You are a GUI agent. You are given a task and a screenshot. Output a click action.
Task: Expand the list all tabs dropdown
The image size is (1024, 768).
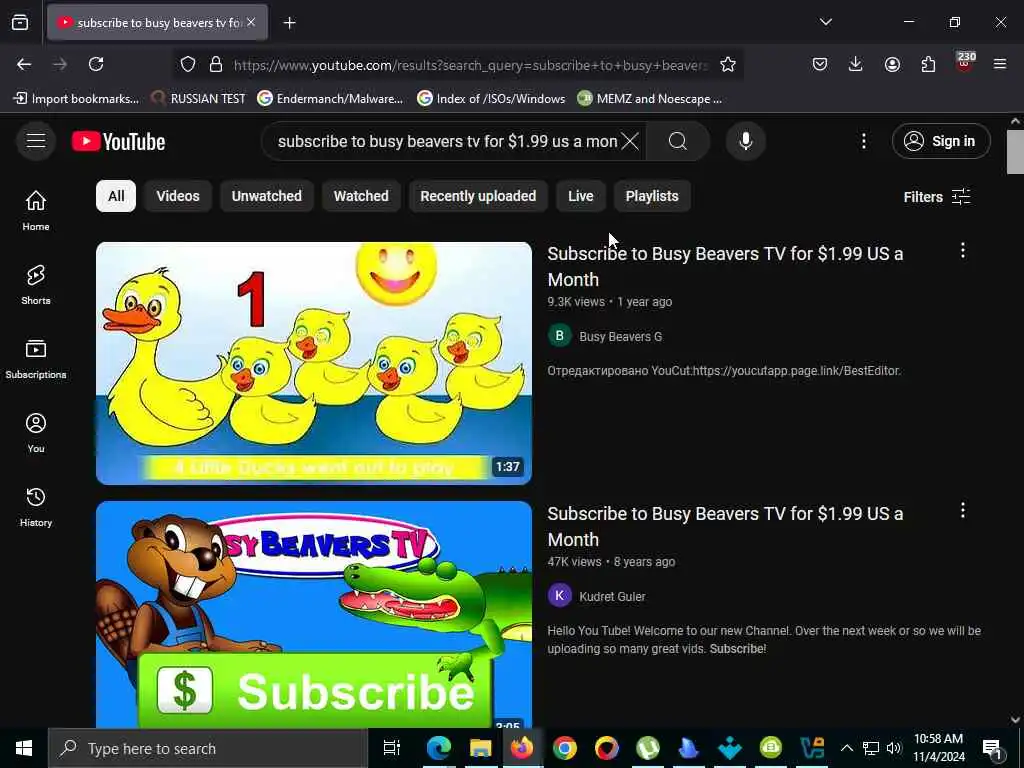pyautogui.click(x=825, y=22)
